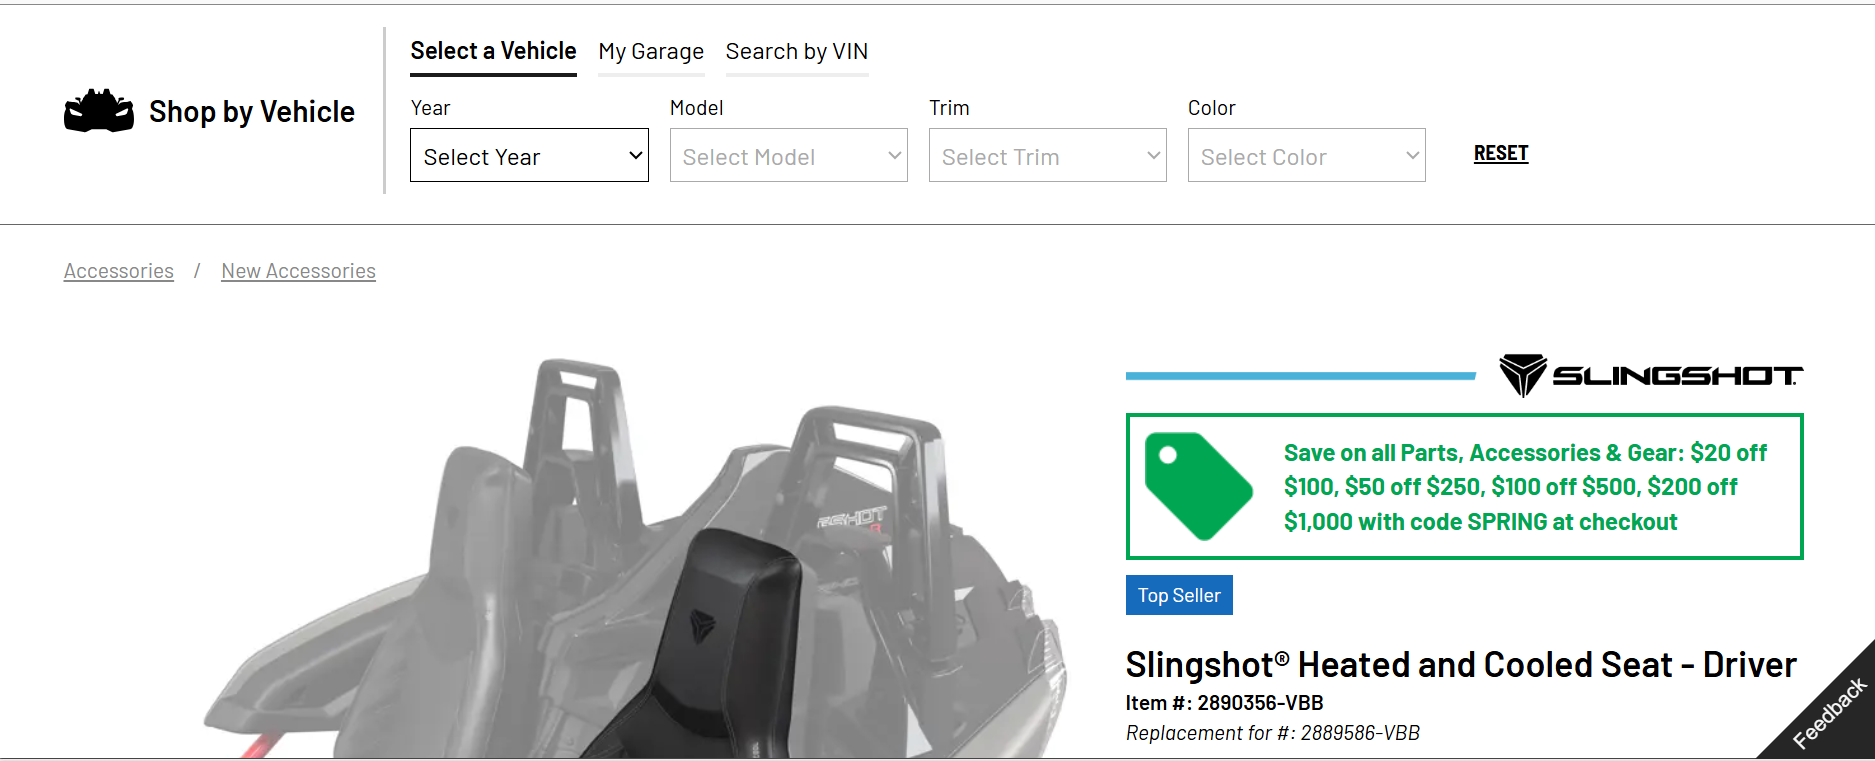This screenshot has height=761, width=1875.
Task: Open the Select Model dropdown
Action: point(788,156)
